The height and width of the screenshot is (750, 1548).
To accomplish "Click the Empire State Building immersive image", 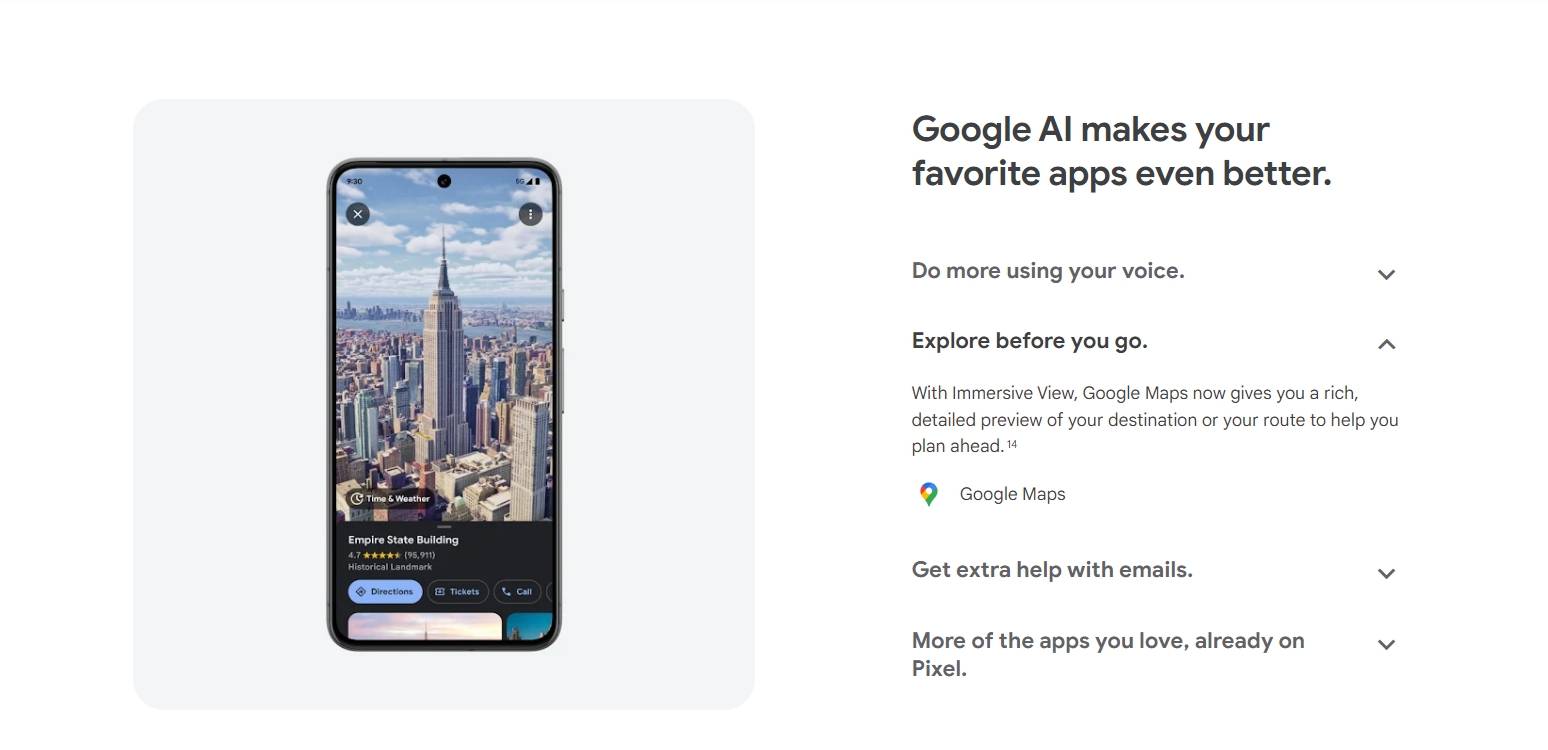I will point(444,345).
